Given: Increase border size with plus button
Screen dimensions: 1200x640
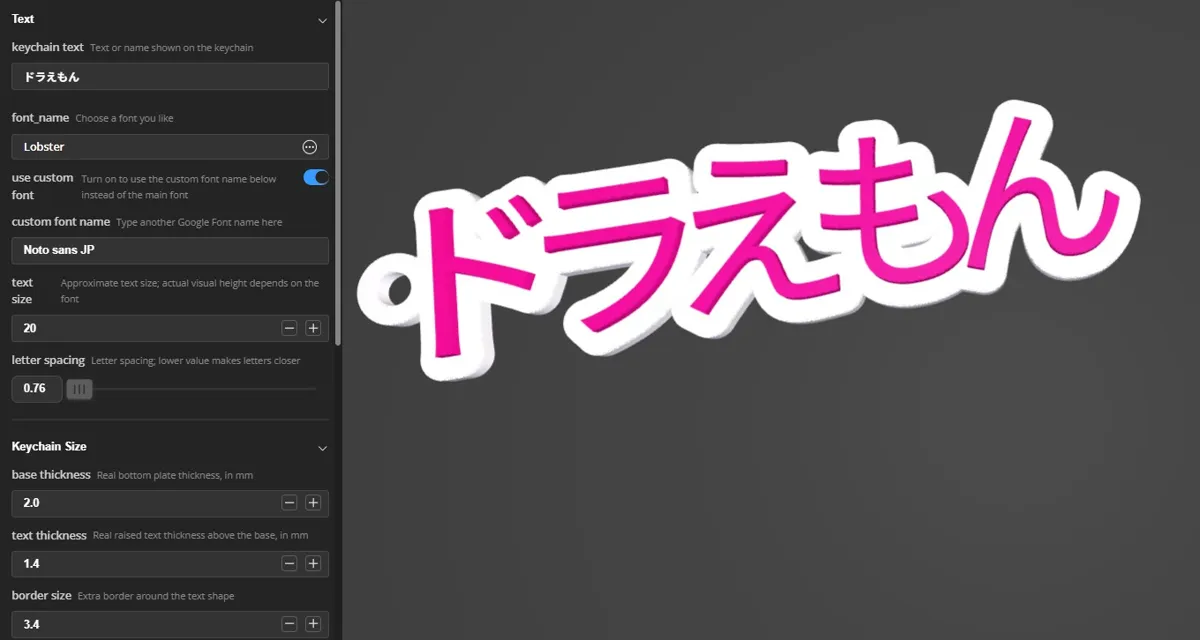Looking at the screenshot, I should [313, 624].
